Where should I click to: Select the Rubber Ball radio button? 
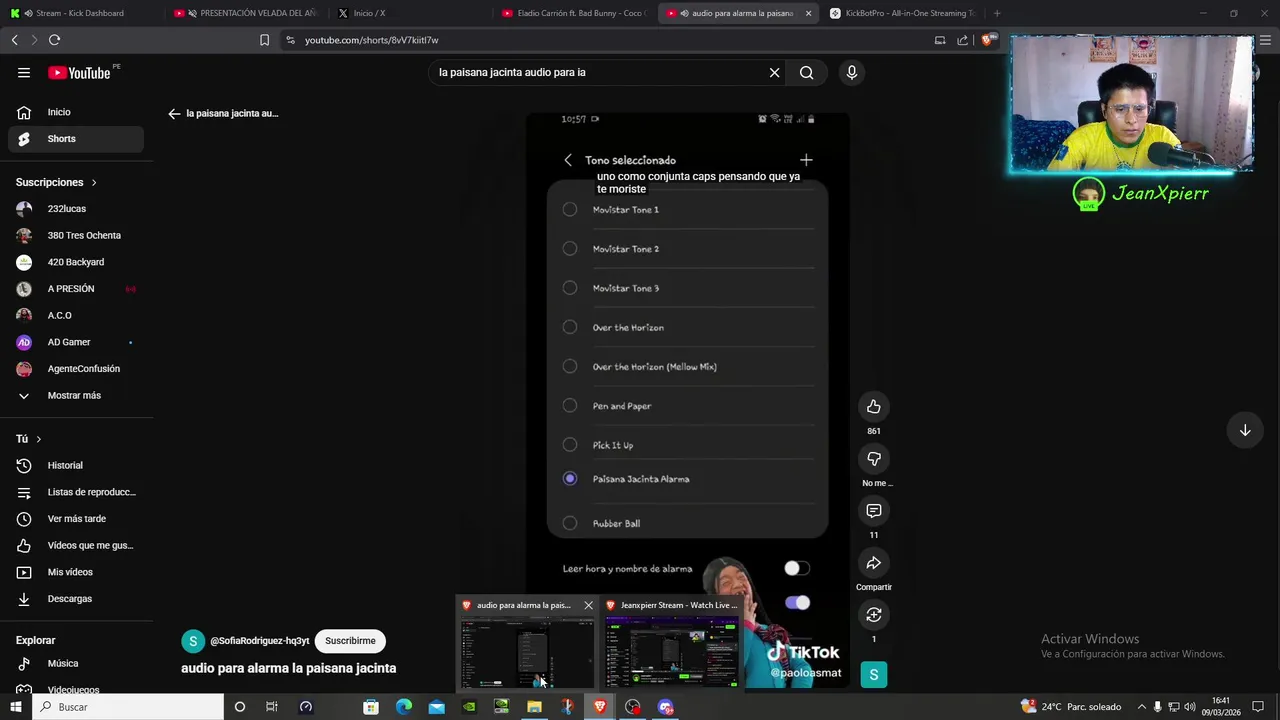[x=570, y=523]
